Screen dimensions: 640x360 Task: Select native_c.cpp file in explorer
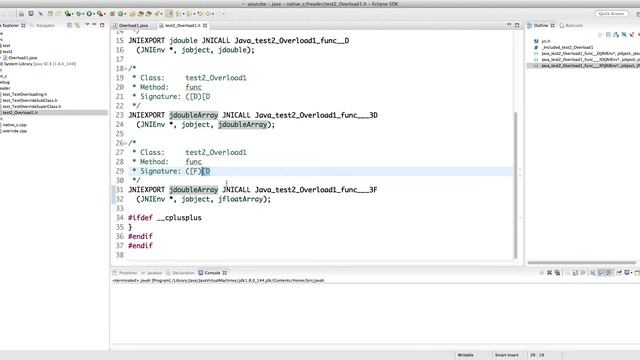tap(15, 125)
